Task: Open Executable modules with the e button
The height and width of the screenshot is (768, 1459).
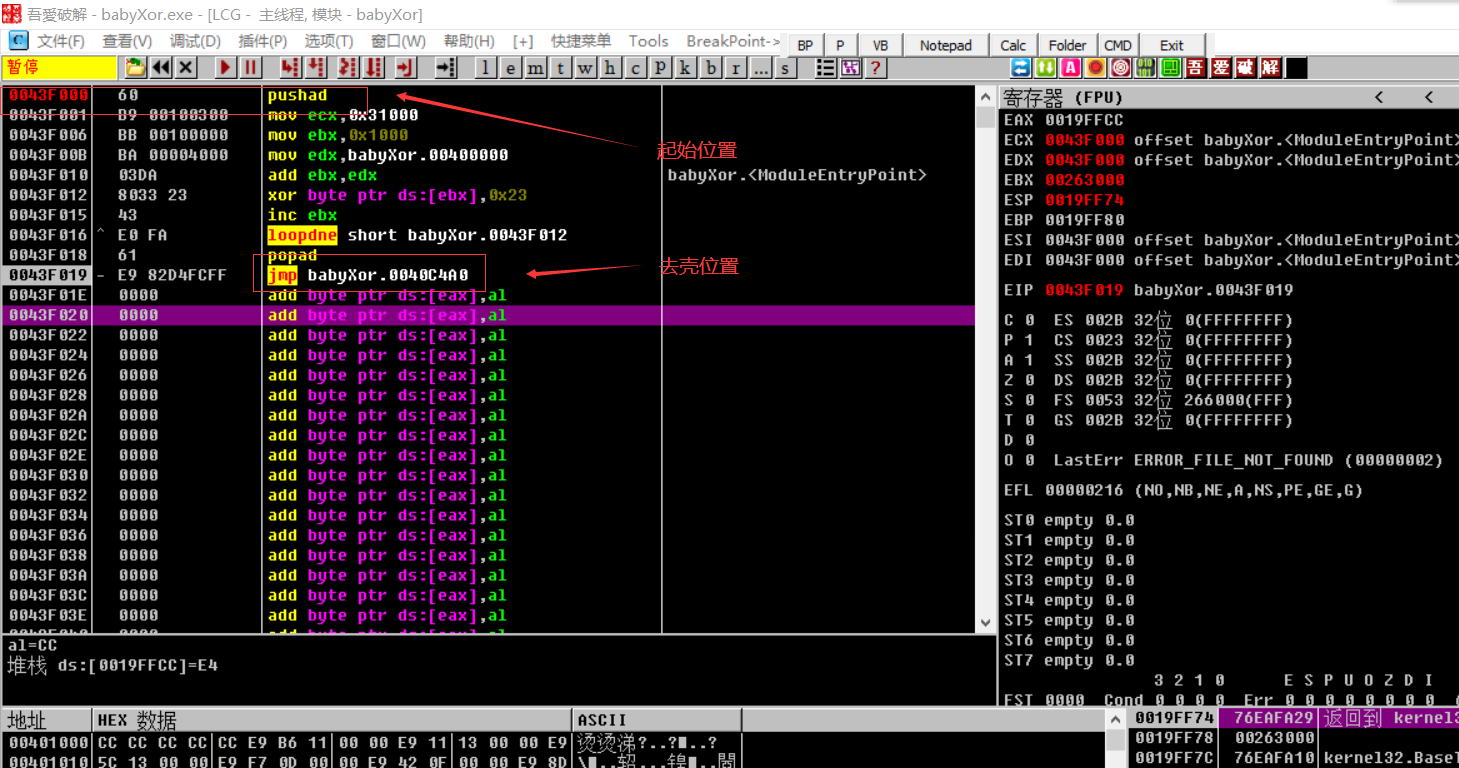Action: click(x=511, y=68)
